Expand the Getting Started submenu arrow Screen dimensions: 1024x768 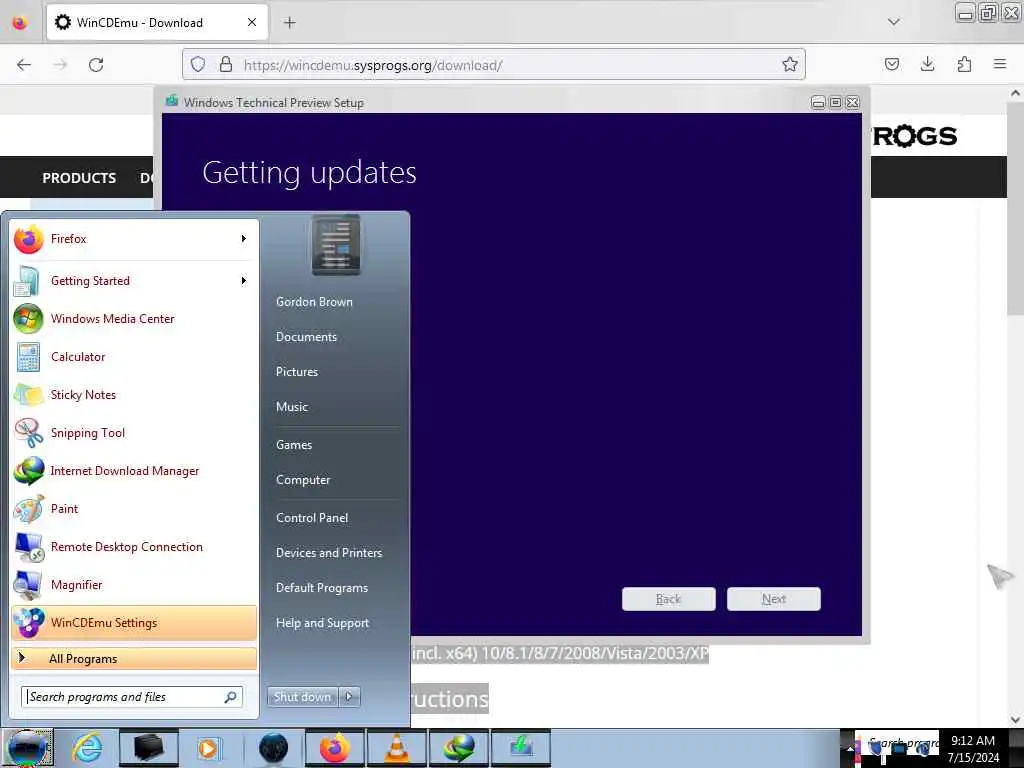tap(244, 281)
